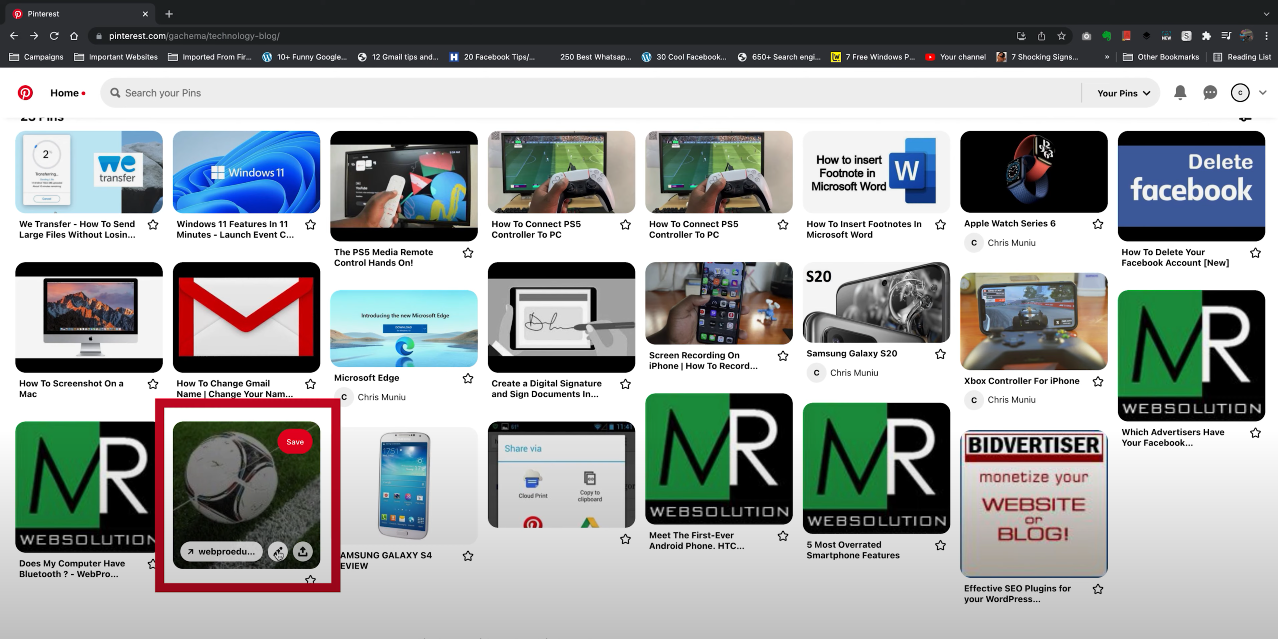Open a new tab with the plus icon
The height and width of the screenshot is (639, 1278).
[x=168, y=14]
